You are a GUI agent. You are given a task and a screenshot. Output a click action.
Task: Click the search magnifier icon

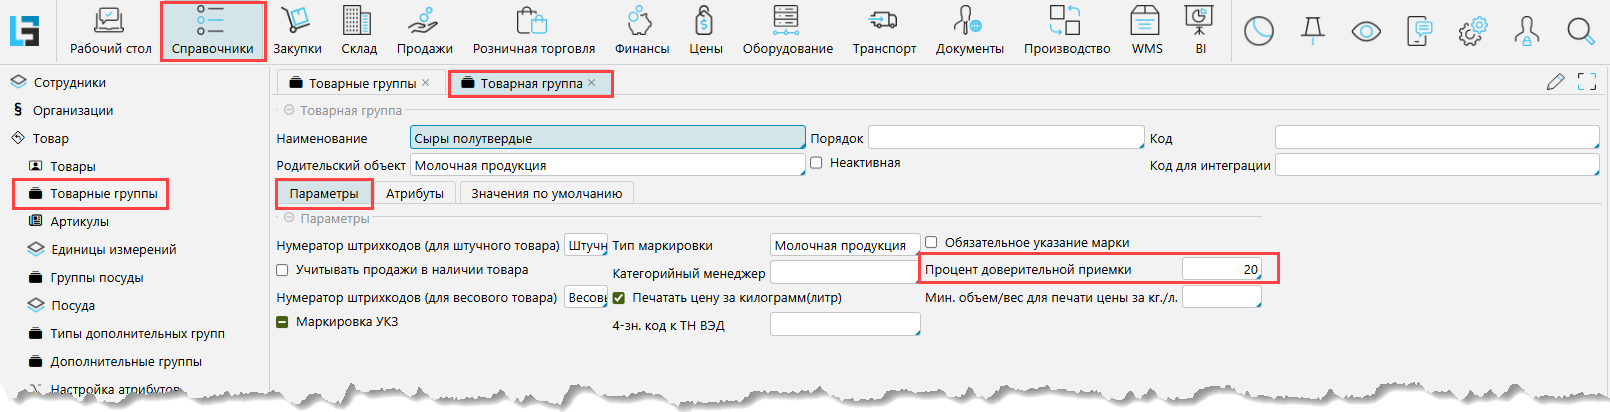[x=1580, y=32]
